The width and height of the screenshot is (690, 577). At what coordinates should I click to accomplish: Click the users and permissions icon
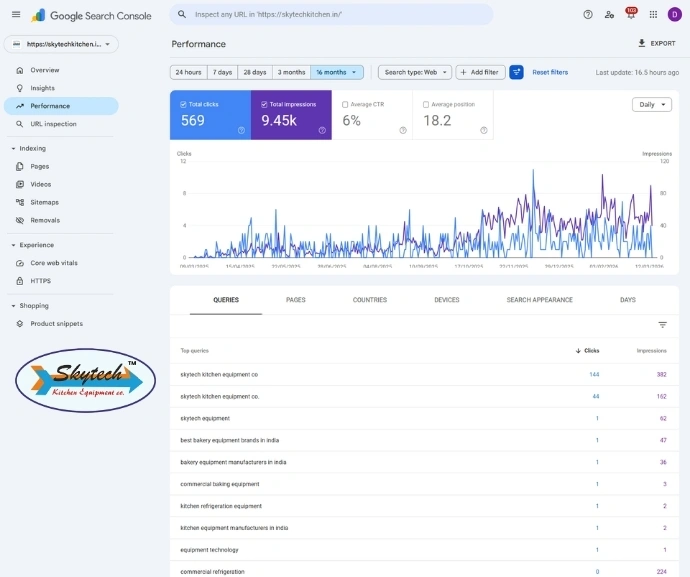pos(610,15)
